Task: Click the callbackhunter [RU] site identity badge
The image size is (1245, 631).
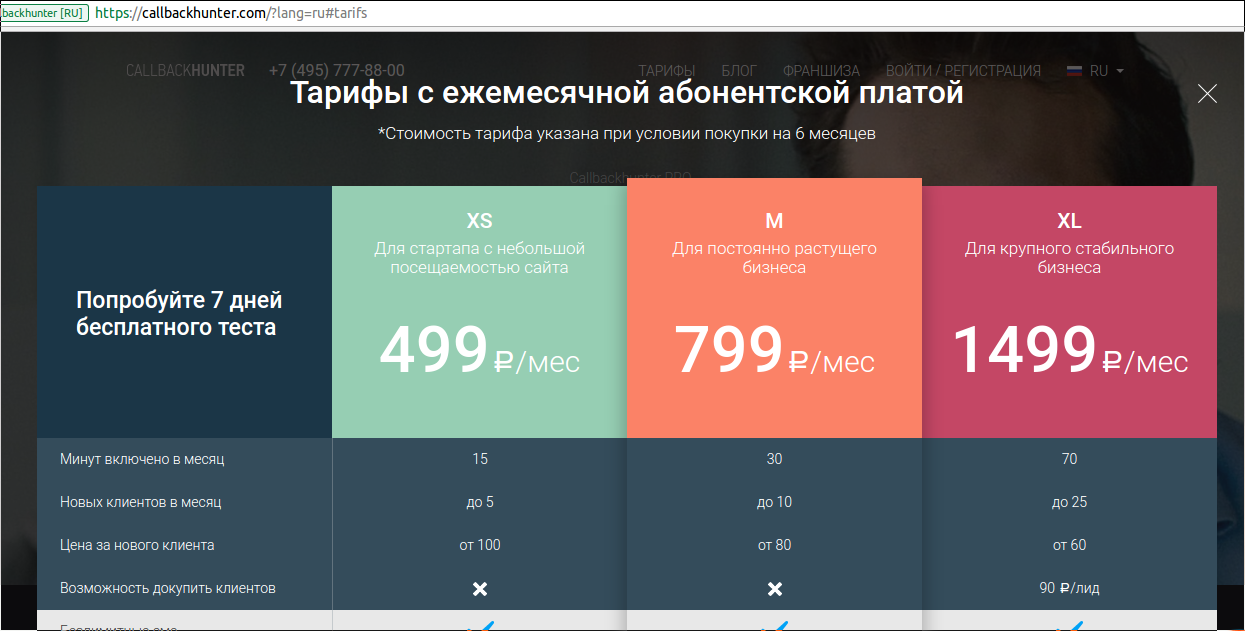Action: point(44,14)
